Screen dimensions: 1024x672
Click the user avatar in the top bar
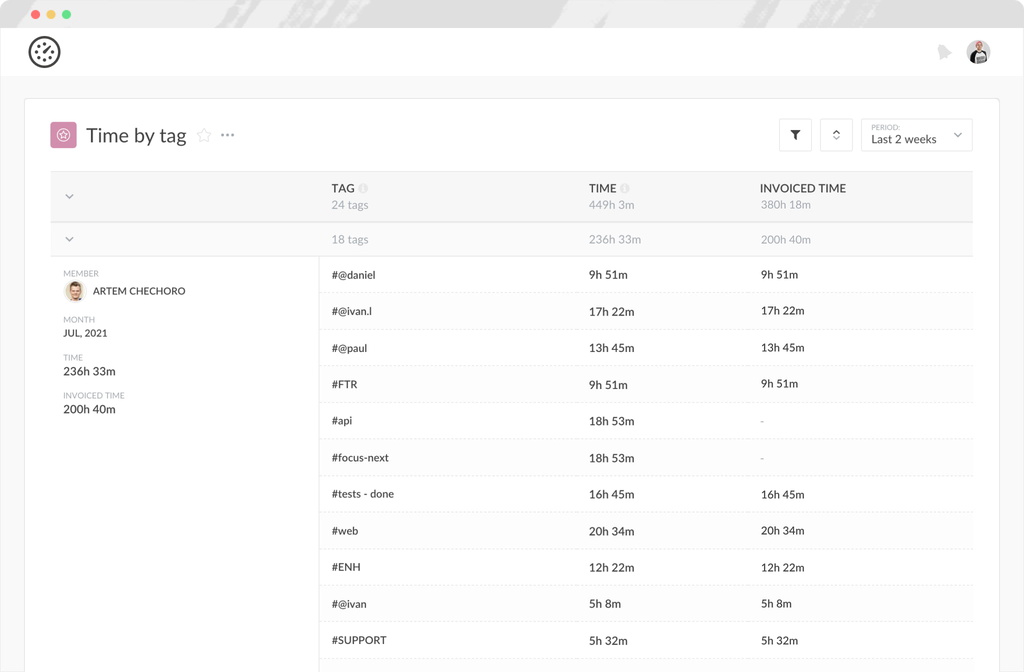[x=978, y=51]
